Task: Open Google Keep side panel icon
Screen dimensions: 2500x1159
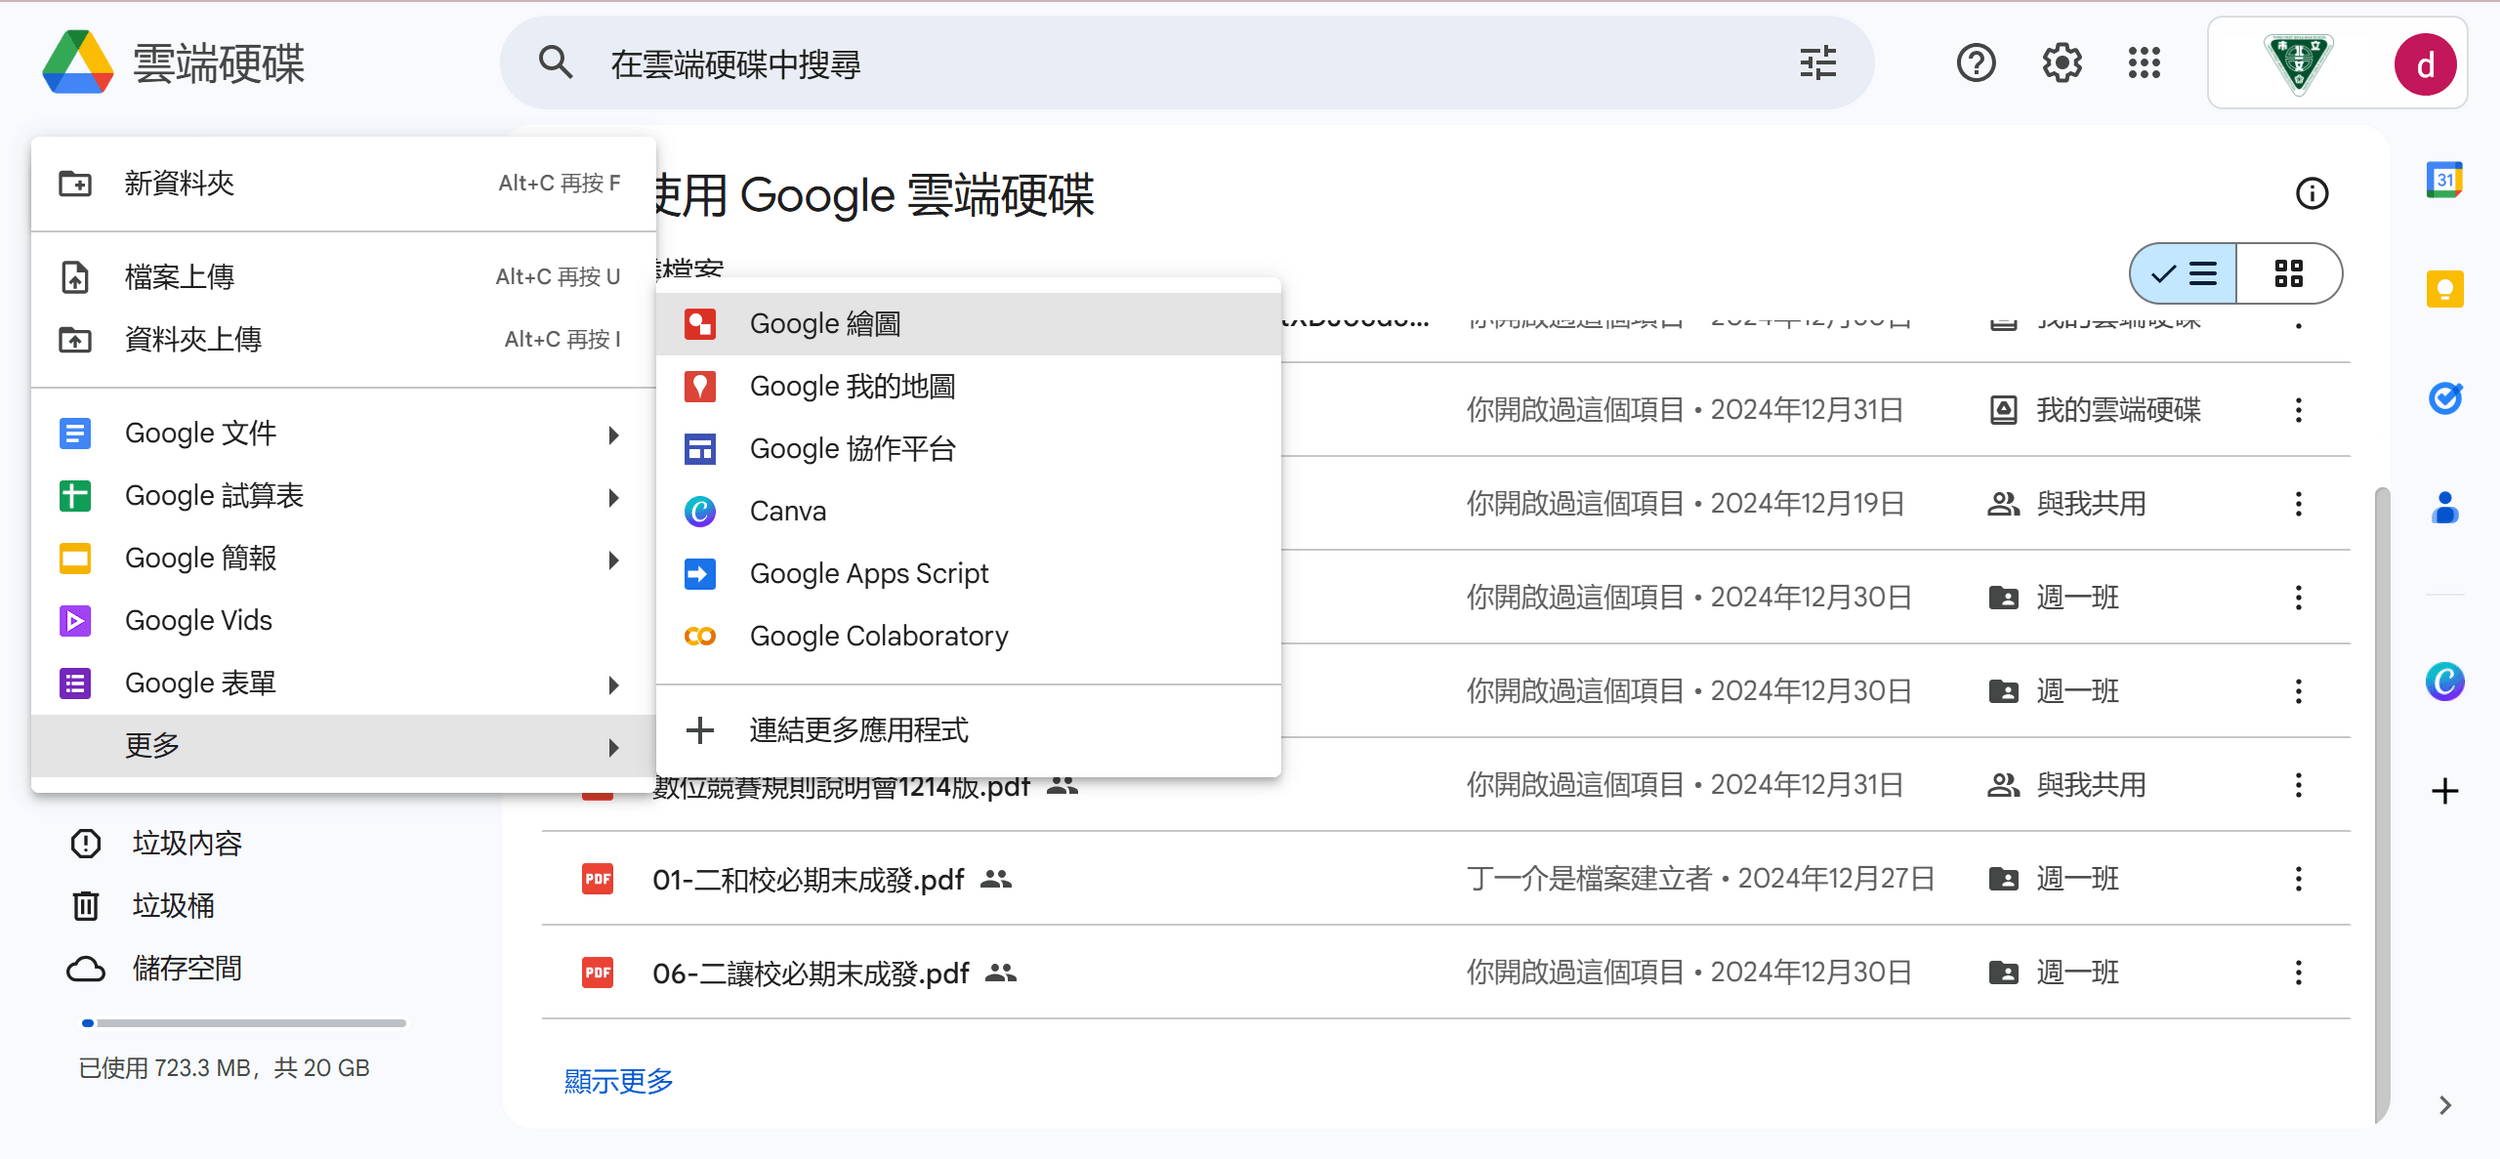Action: coord(2444,290)
